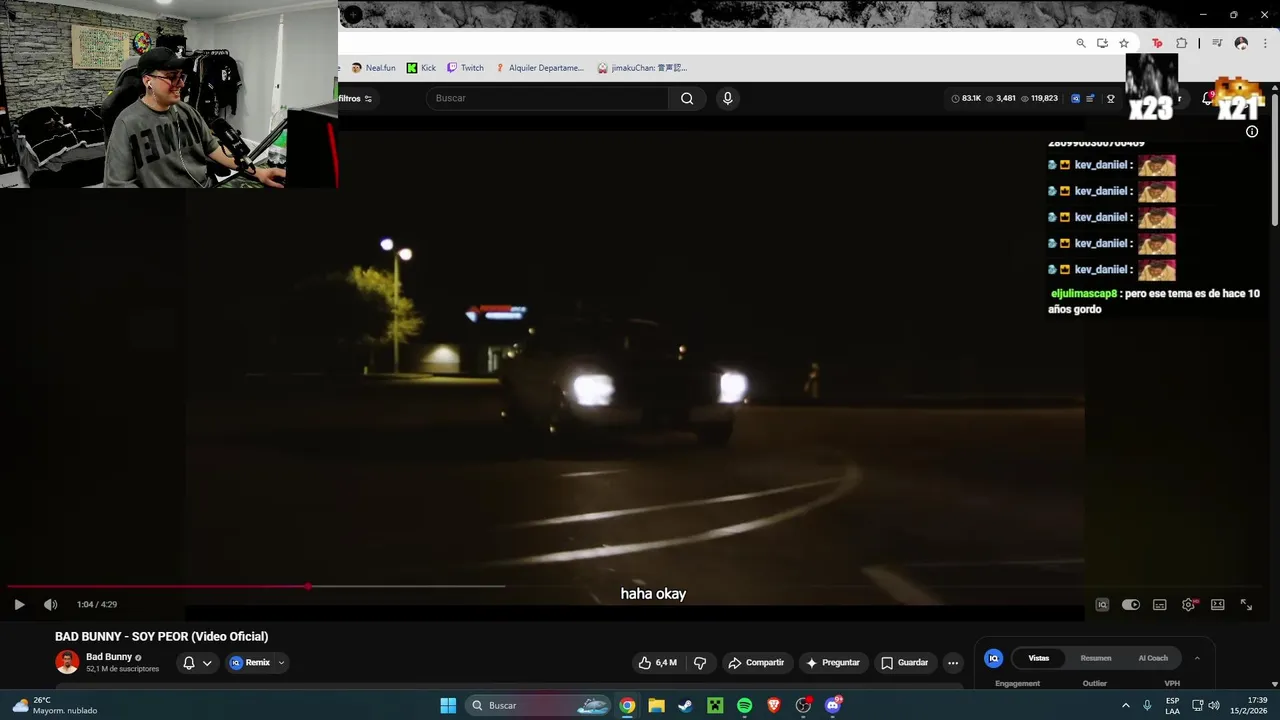1280x720 pixels.
Task: Open the Windows Start menu
Action: [448, 705]
